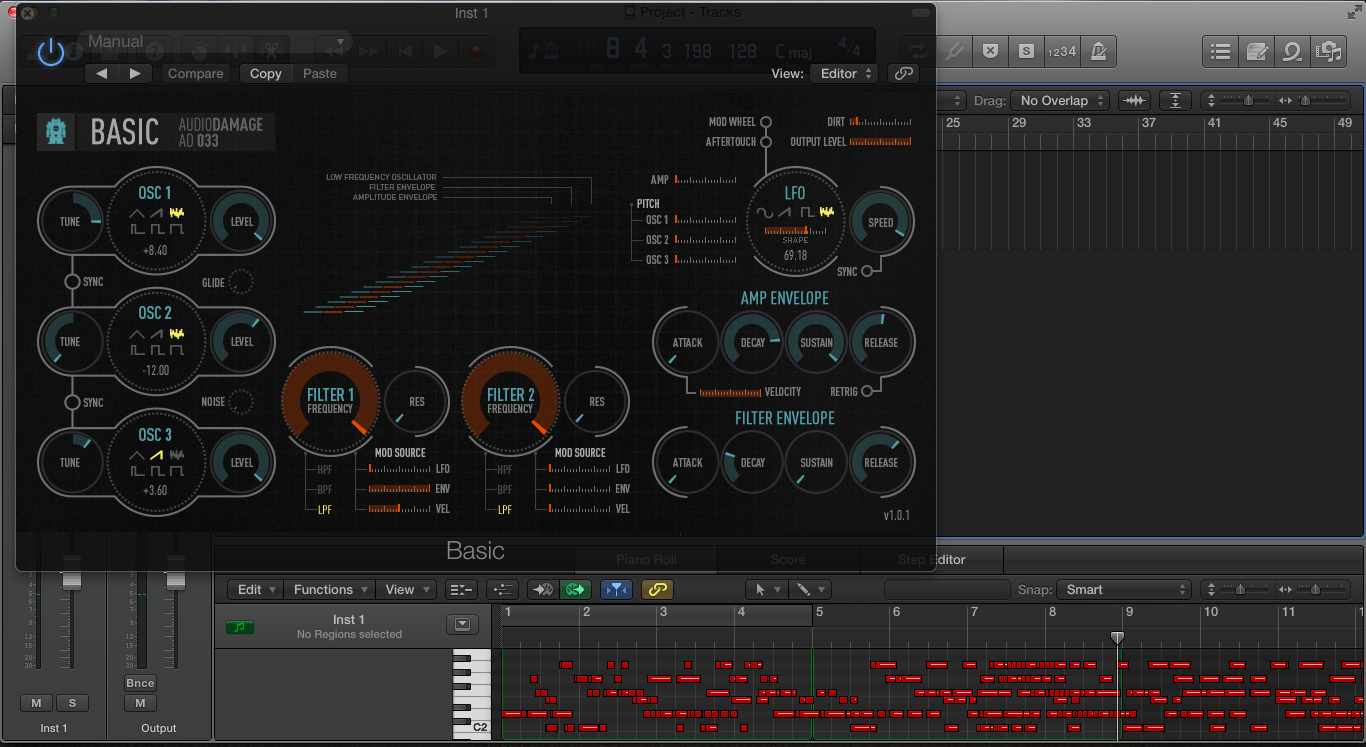Toggle the plugin power bypass button
The width and height of the screenshot is (1366, 747).
click(50, 52)
